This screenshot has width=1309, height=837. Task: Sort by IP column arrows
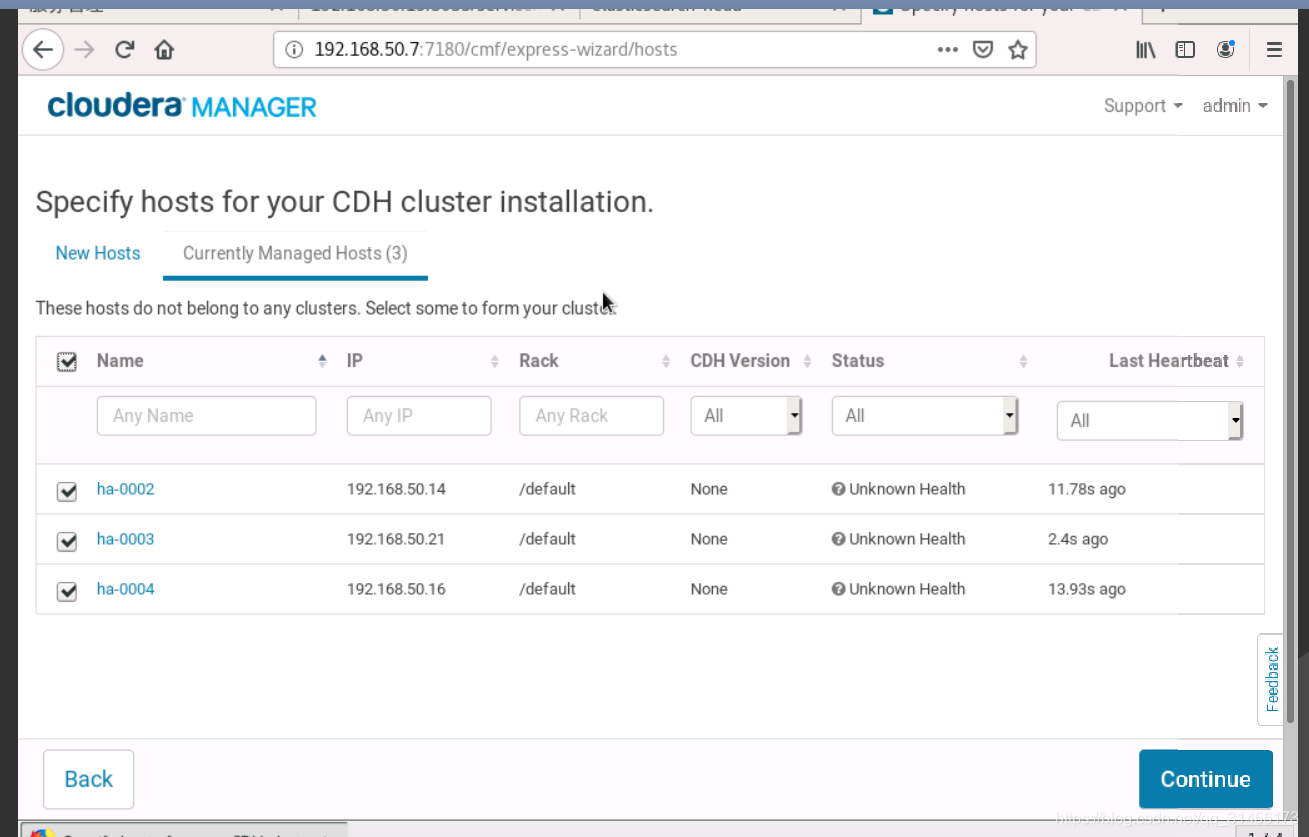[495, 361]
